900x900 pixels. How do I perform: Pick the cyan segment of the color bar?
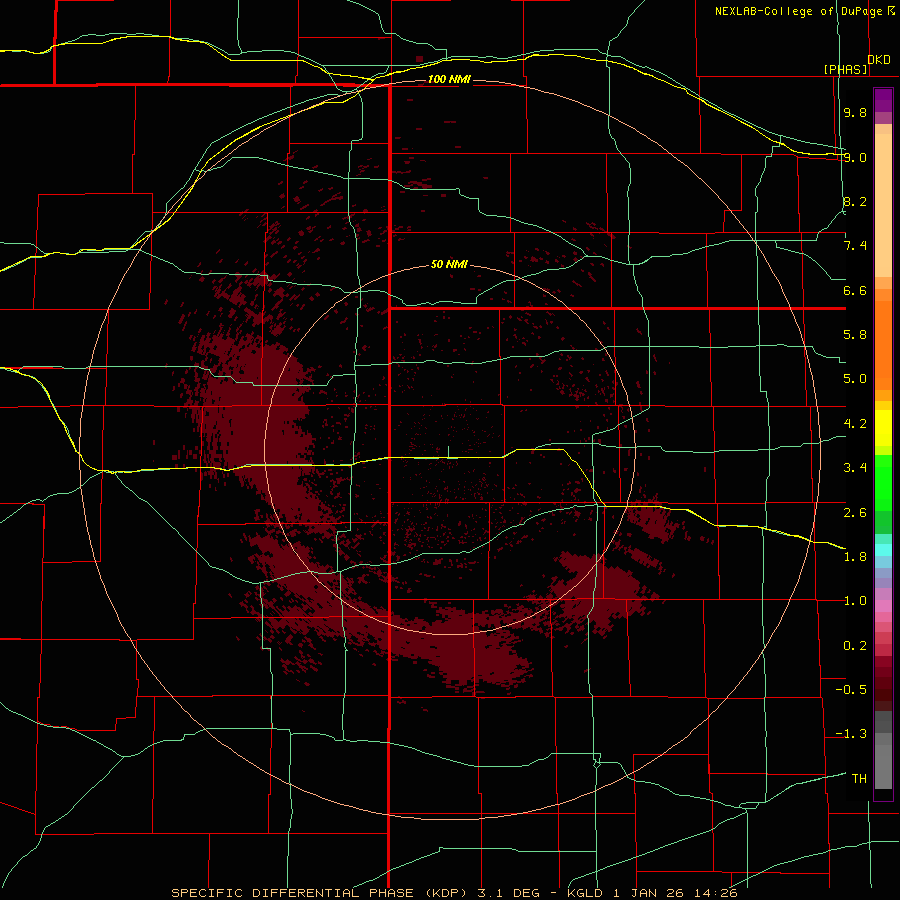coord(883,550)
